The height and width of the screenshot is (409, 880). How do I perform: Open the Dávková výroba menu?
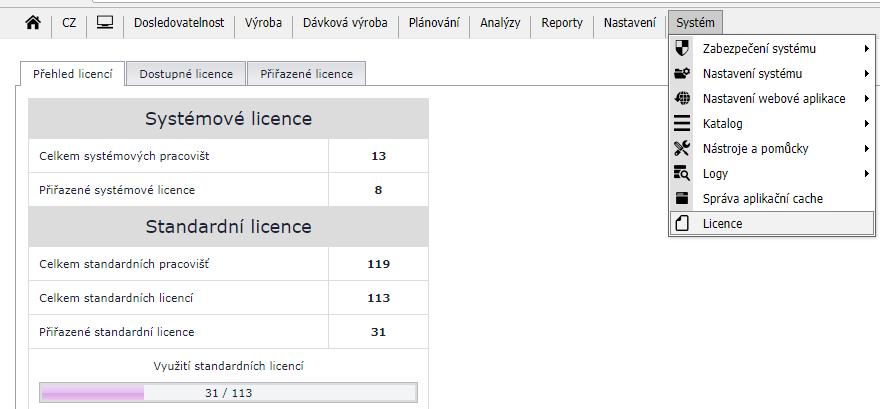(x=345, y=22)
